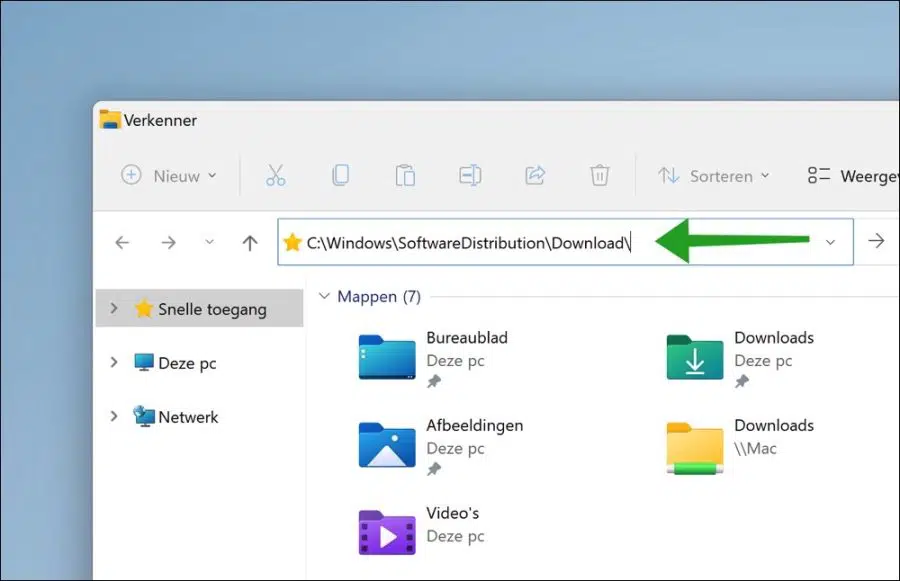Select the Video's folder name
Image resolution: width=900 pixels, height=581 pixels.
click(x=452, y=513)
